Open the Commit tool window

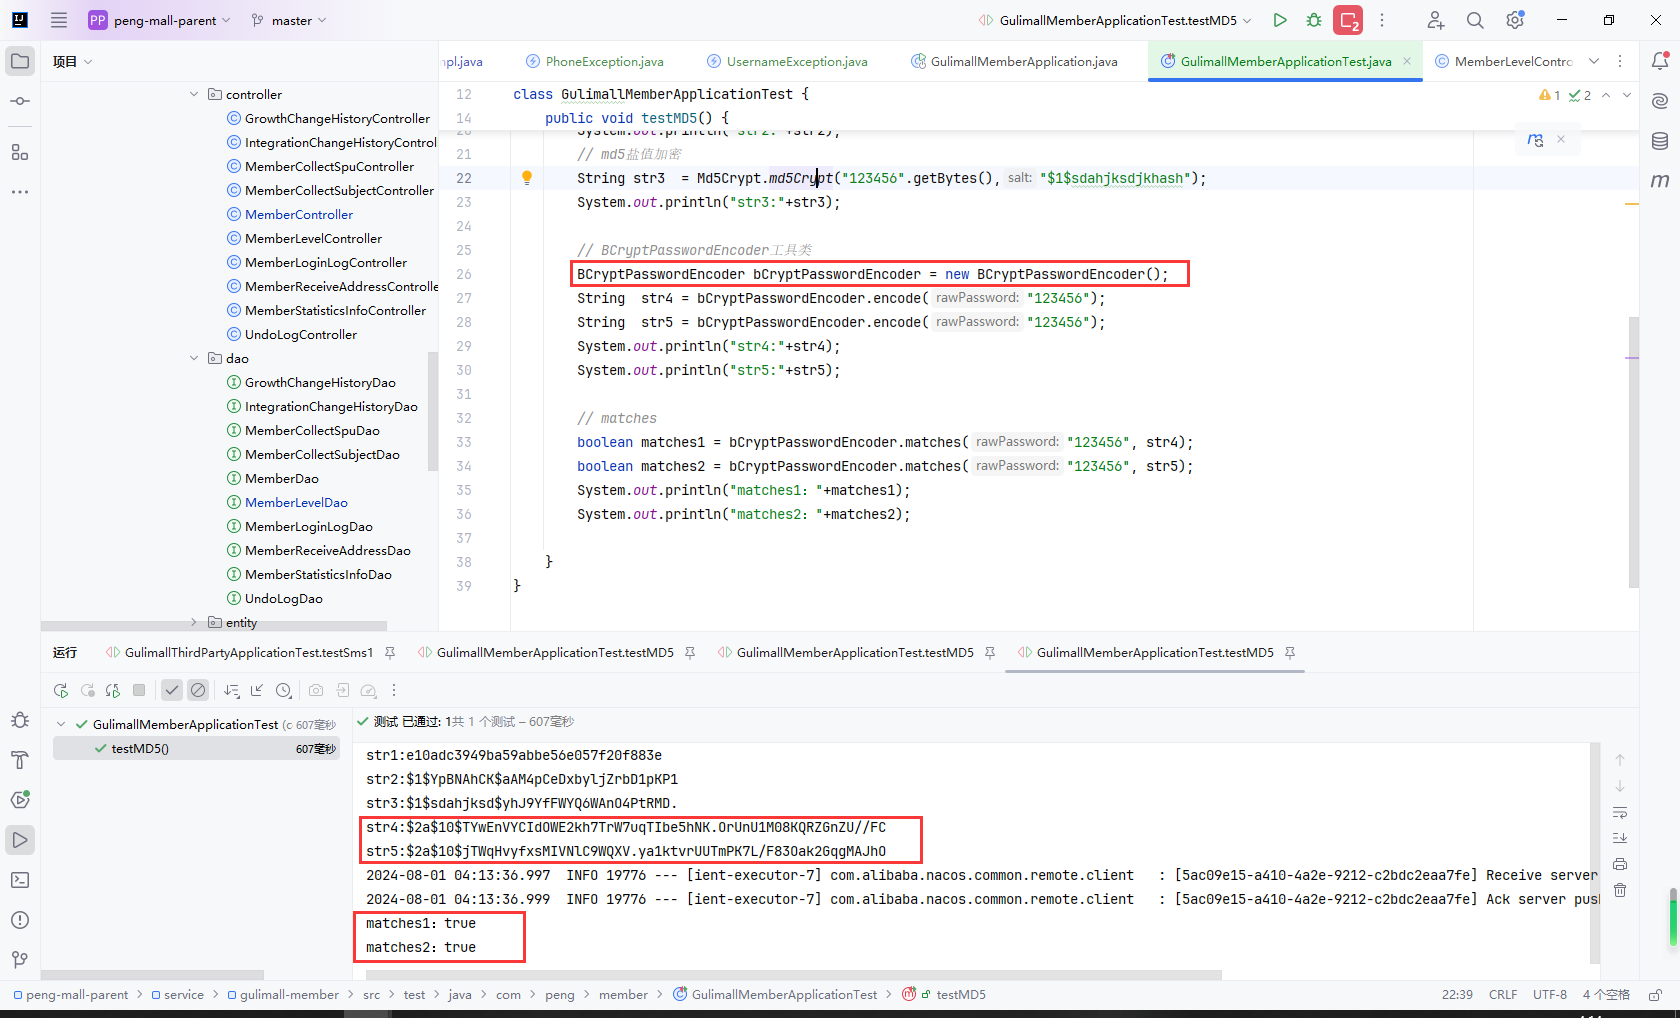20,101
